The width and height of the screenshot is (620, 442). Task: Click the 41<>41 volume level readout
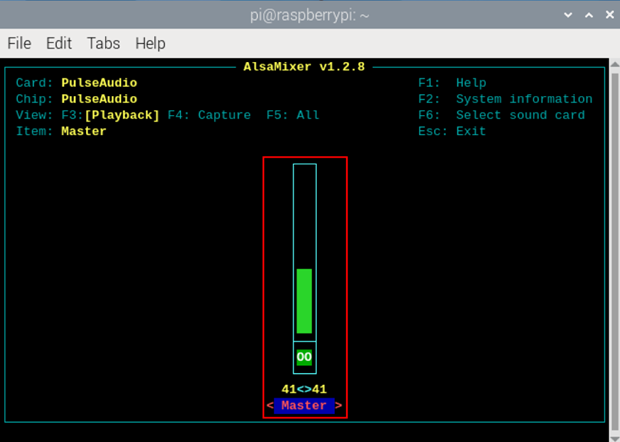304,389
